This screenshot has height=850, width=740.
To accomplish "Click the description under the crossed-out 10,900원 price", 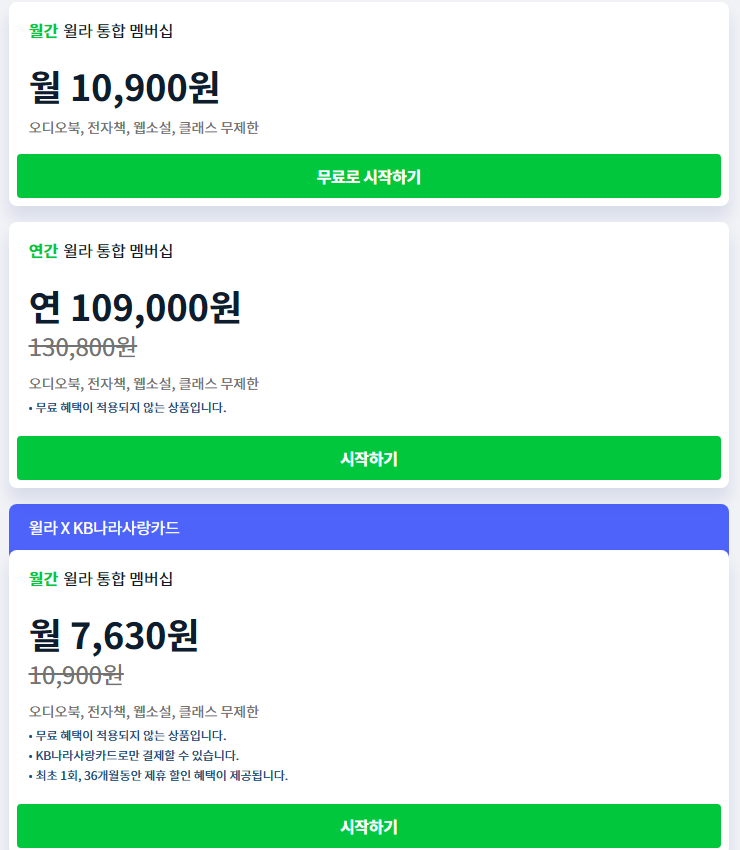I will click(144, 712).
